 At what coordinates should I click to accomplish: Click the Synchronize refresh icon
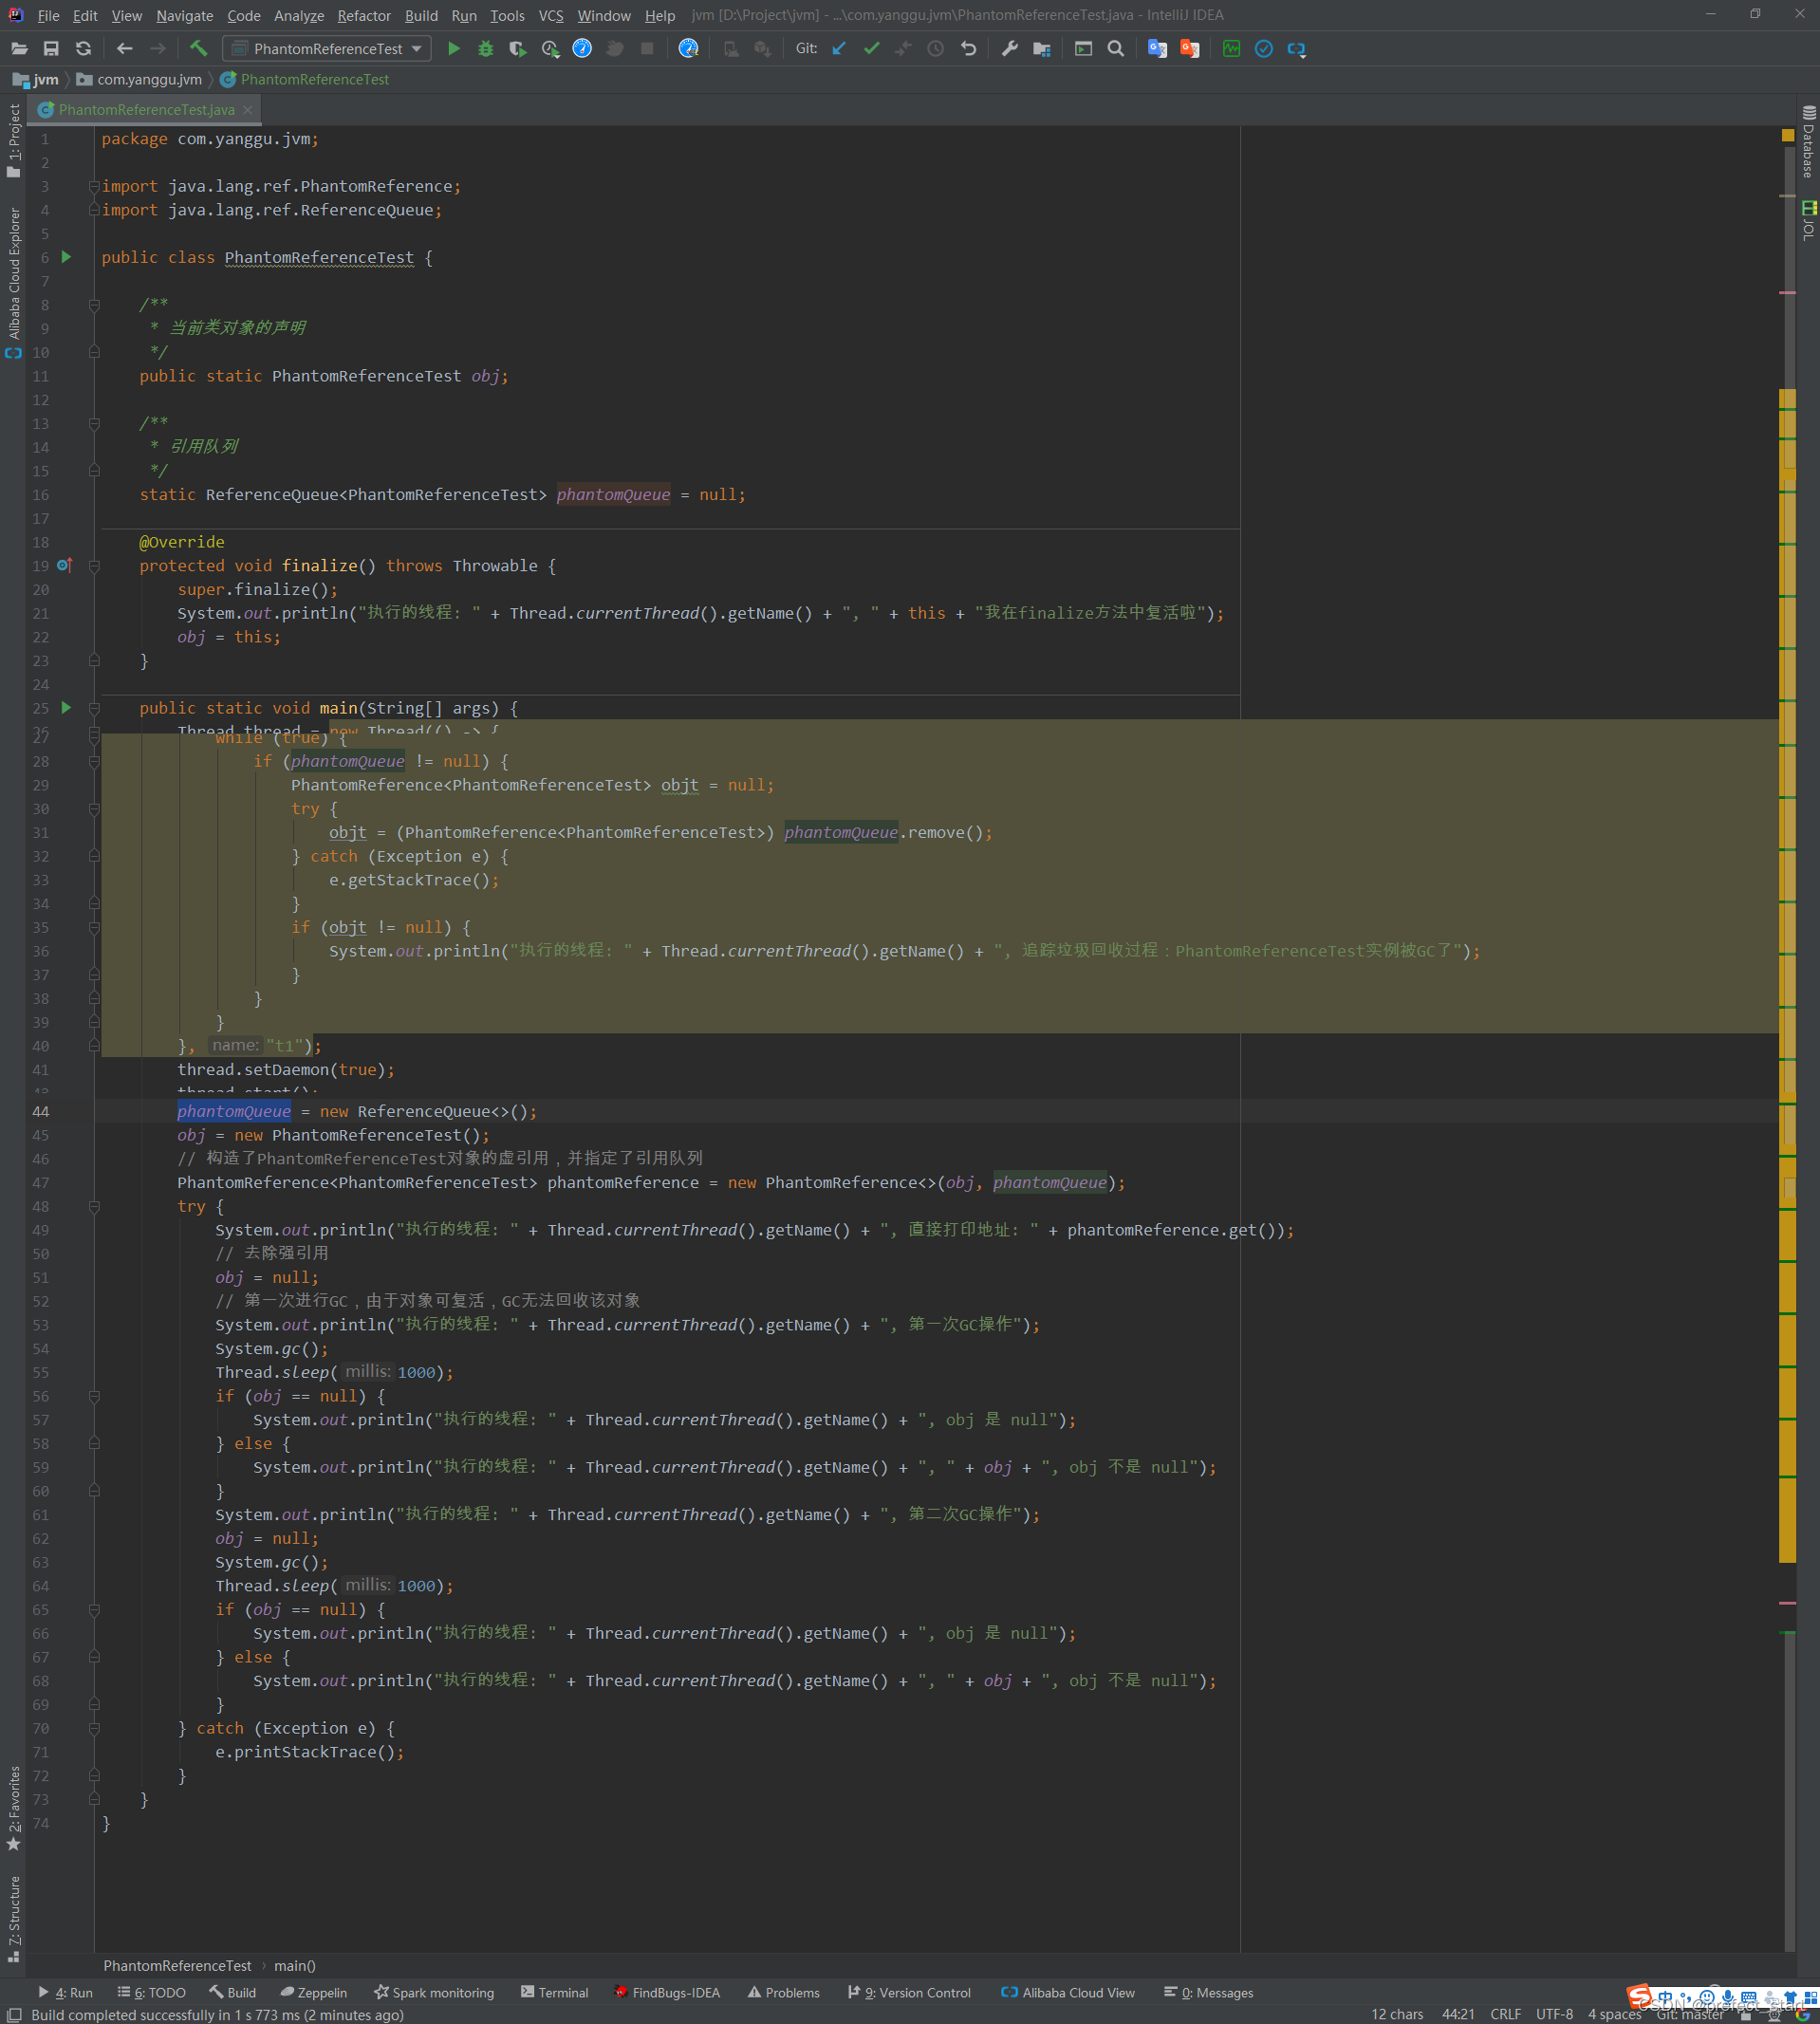[x=83, y=48]
